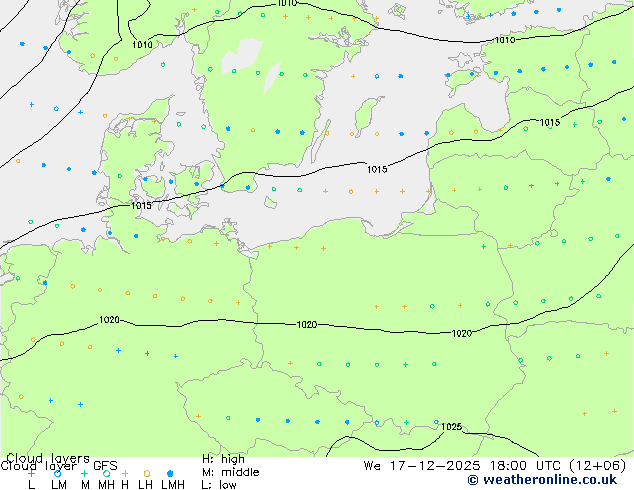Click the "M: middle" legend text
634x490 pixels.
pyautogui.click(x=230, y=472)
